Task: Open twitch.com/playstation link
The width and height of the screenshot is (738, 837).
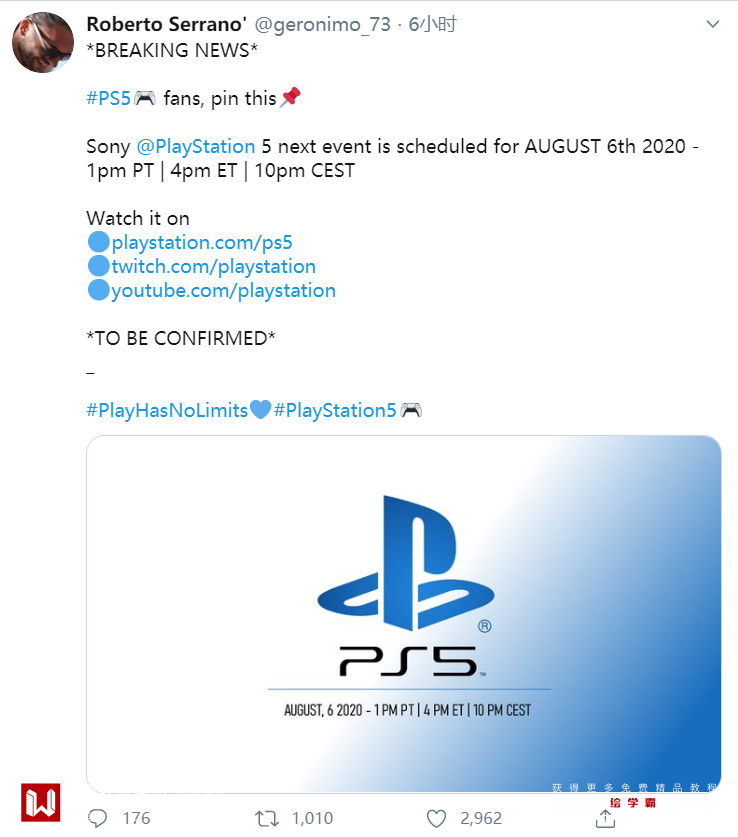Action: tap(213, 266)
